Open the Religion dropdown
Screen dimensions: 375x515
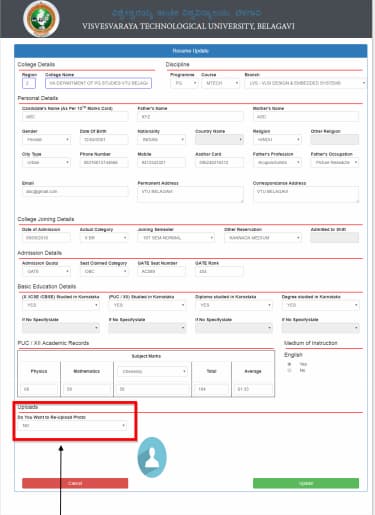(277, 140)
